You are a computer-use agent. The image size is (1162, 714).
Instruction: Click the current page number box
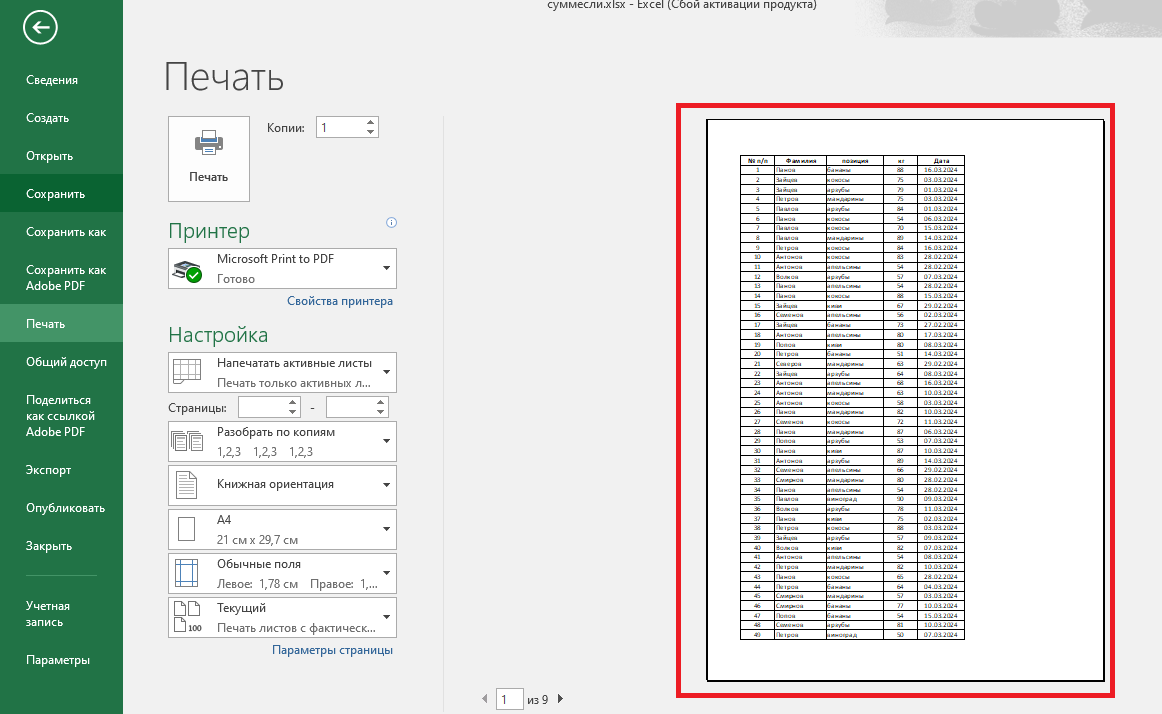click(509, 699)
